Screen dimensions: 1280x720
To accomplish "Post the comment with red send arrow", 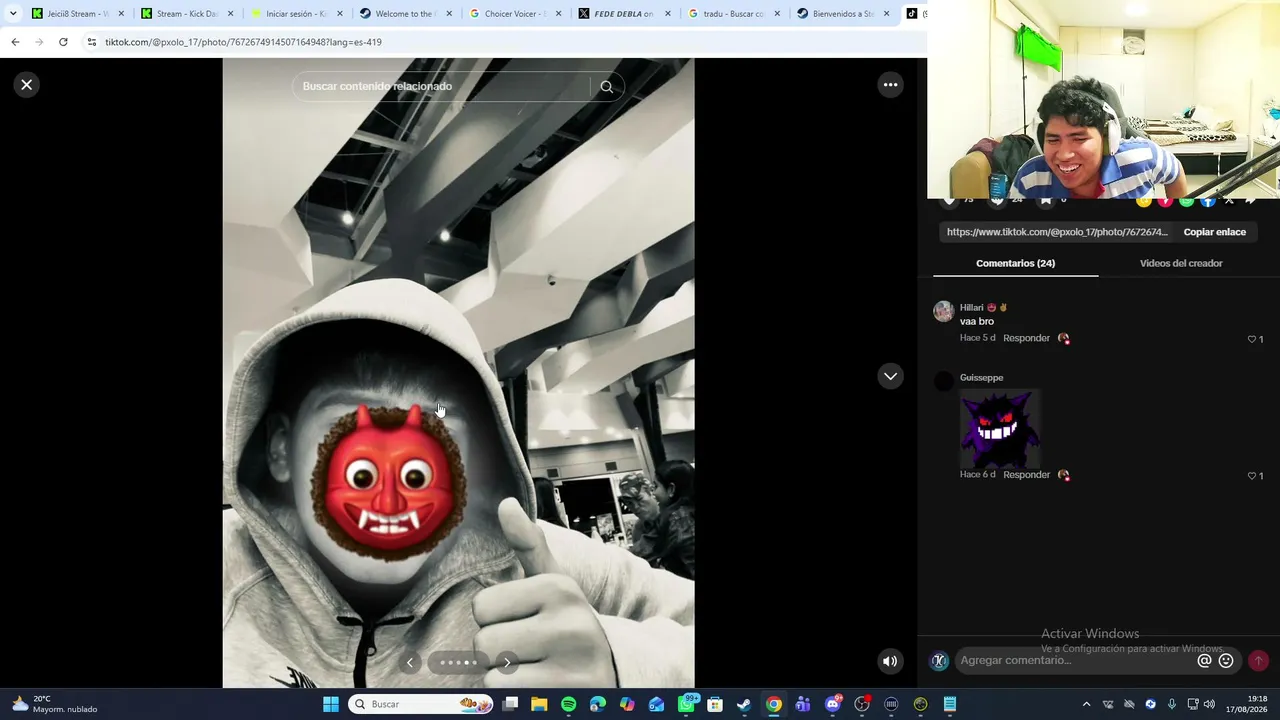I will point(1258,661).
